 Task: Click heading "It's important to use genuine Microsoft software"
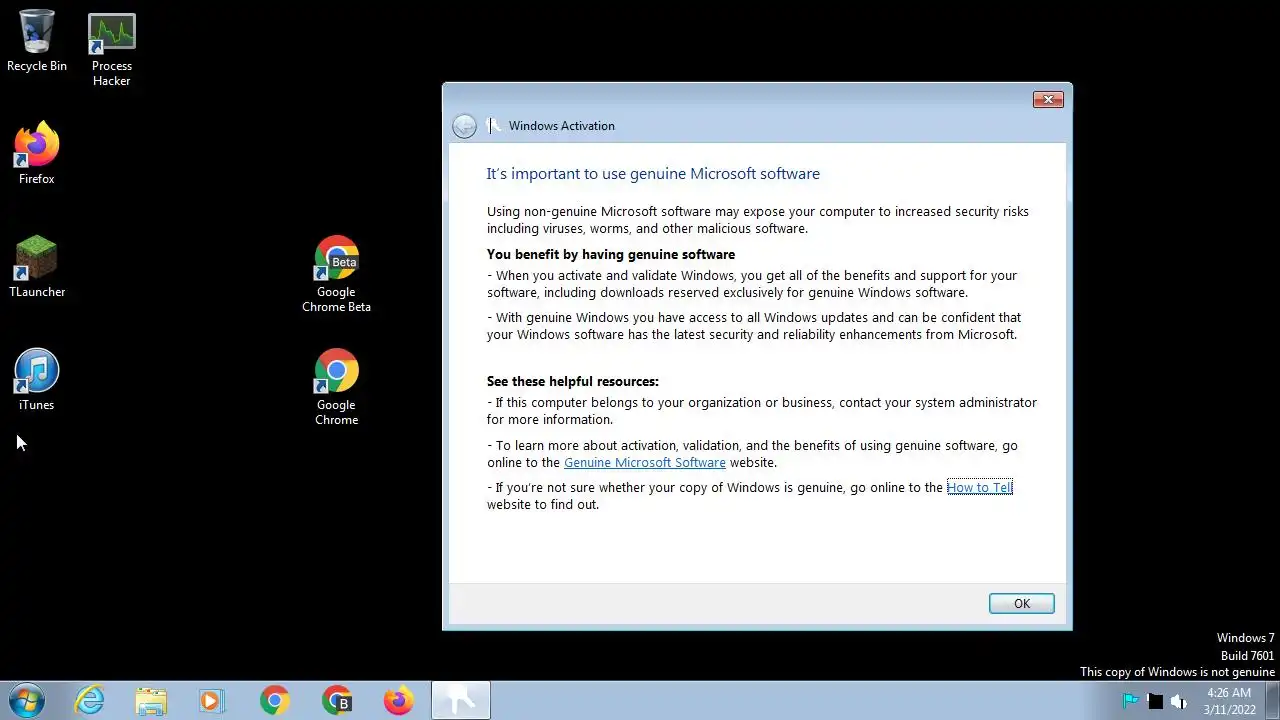point(653,174)
